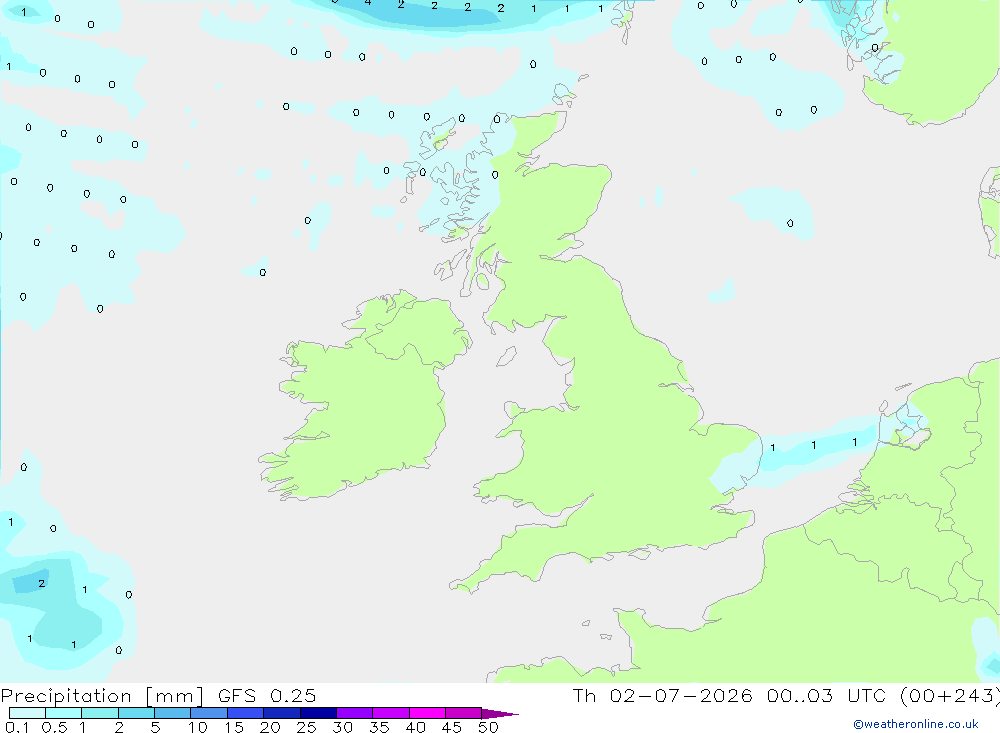Click the "2" value in patch southwest of Ireland

pos(41,583)
